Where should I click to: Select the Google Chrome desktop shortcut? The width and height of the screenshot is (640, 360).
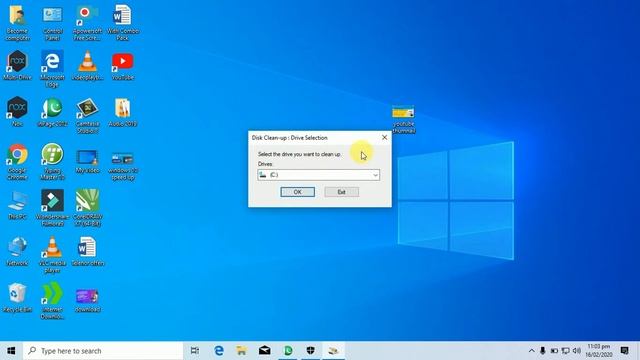click(x=17, y=162)
